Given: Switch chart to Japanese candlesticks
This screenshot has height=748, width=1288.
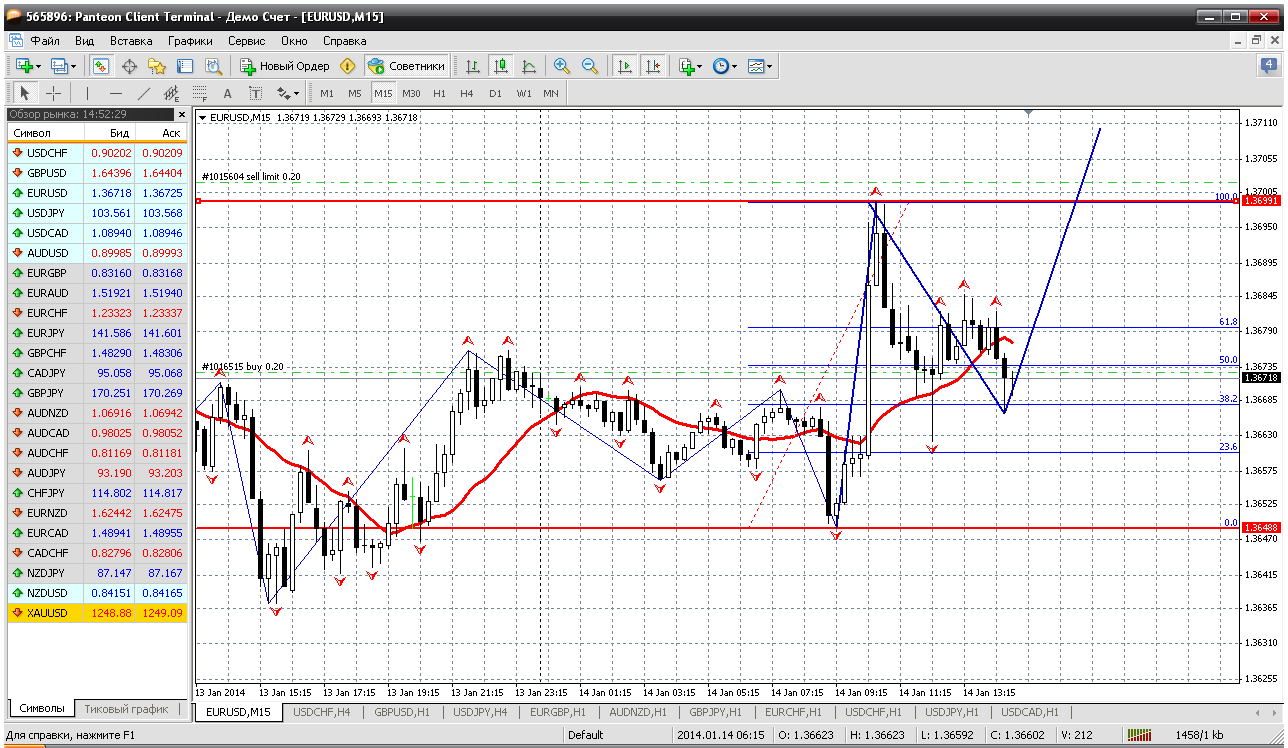Looking at the screenshot, I should (501, 66).
